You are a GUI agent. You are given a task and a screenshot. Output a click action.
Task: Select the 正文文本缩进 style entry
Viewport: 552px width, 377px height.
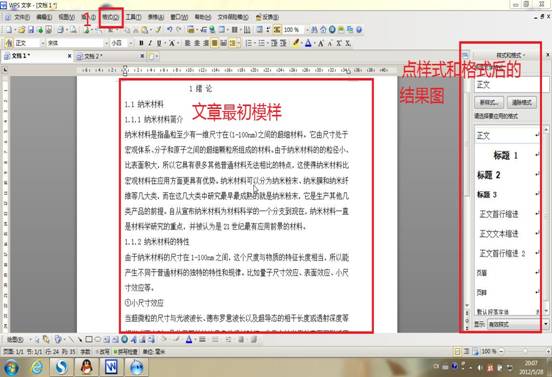507,234
